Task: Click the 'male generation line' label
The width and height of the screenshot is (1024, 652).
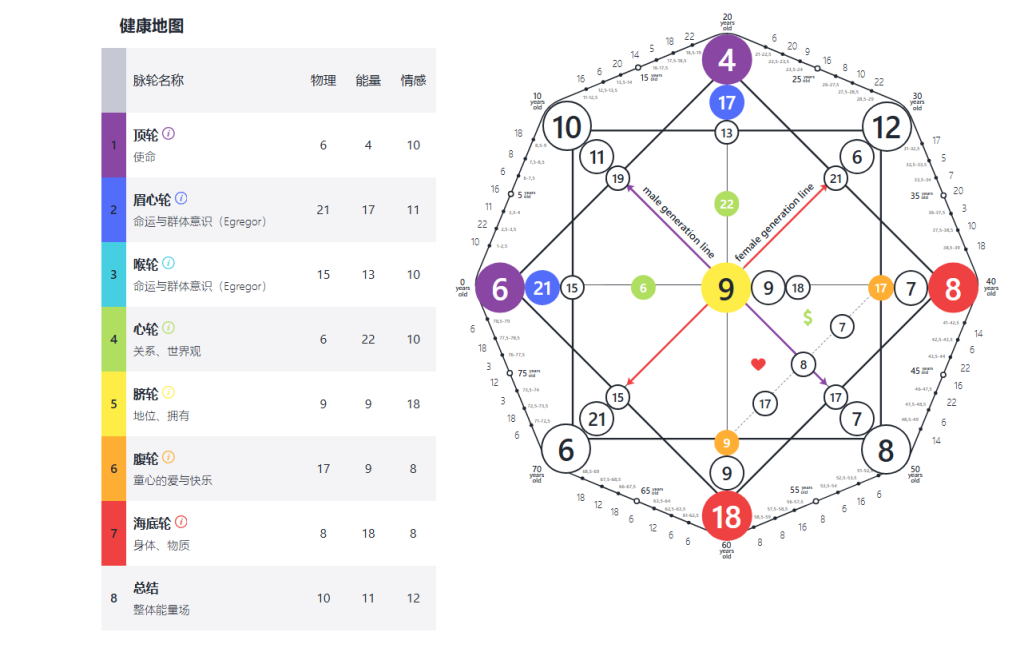Action: tap(677, 216)
